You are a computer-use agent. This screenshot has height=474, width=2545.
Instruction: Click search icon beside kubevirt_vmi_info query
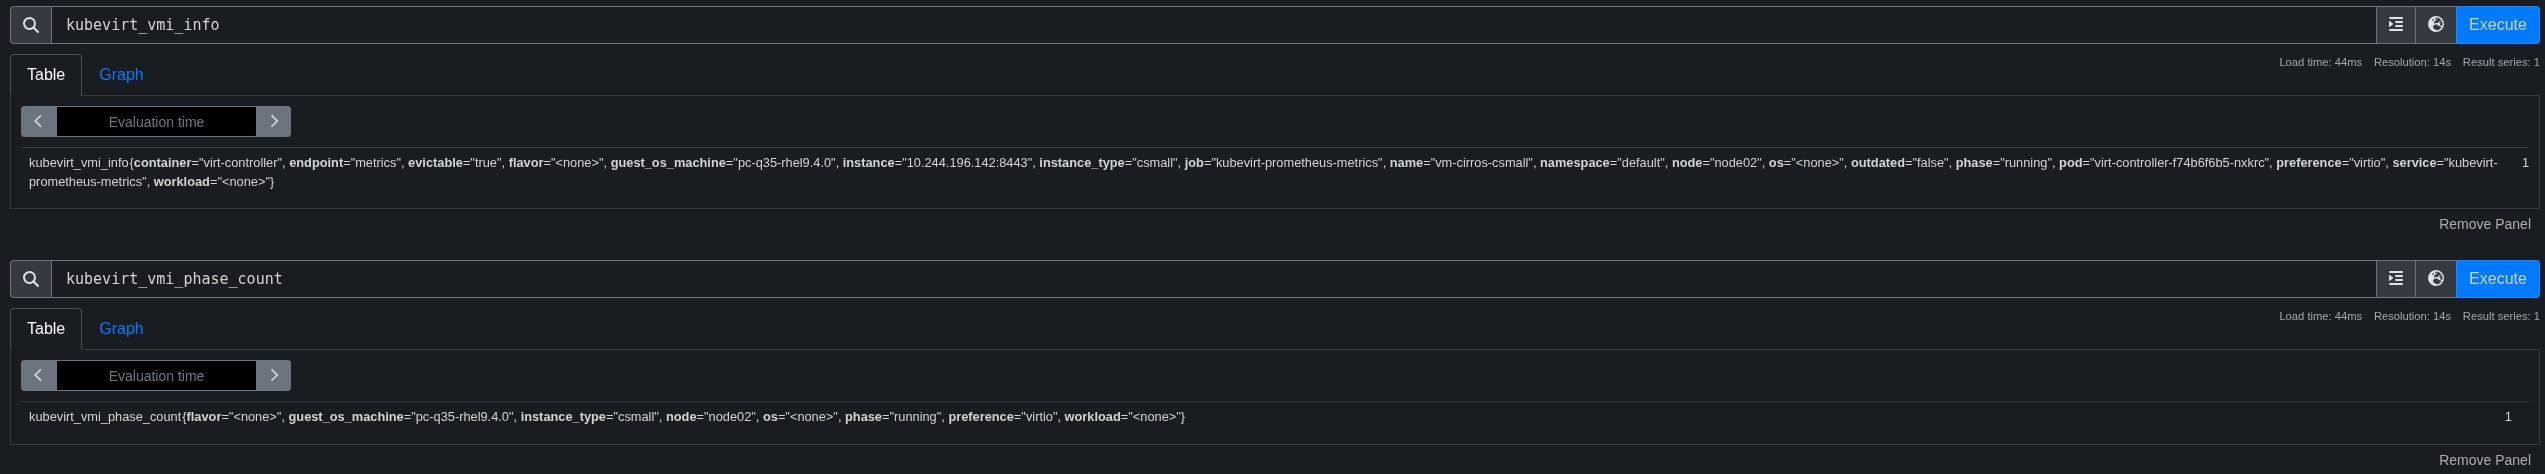(31, 25)
